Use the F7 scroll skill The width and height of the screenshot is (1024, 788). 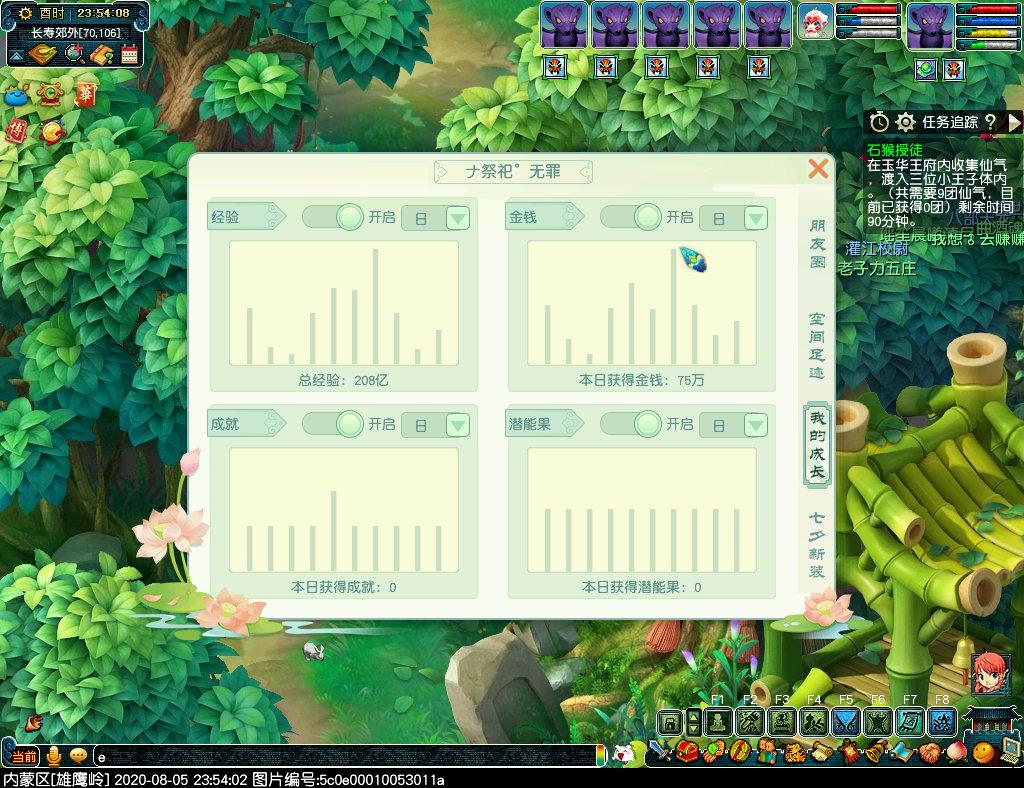910,722
